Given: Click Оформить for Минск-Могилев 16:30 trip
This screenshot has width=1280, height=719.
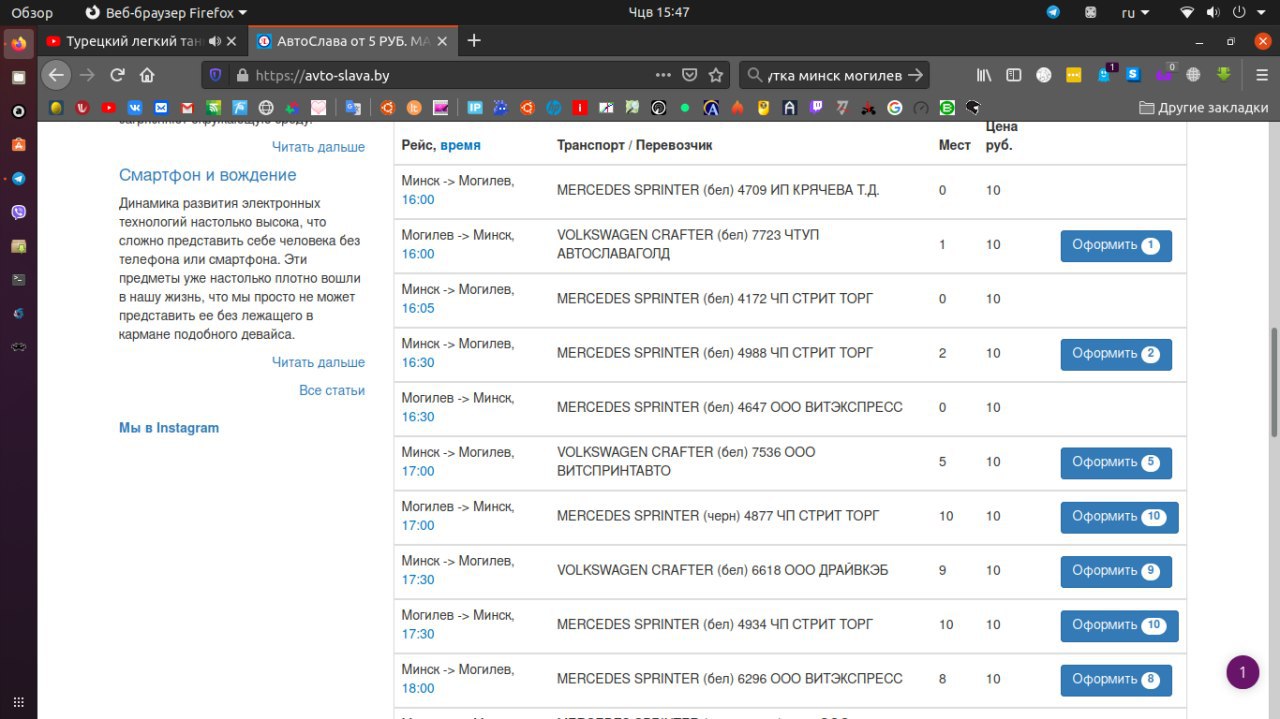Looking at the screenshot, I should tap(1116, 354).
